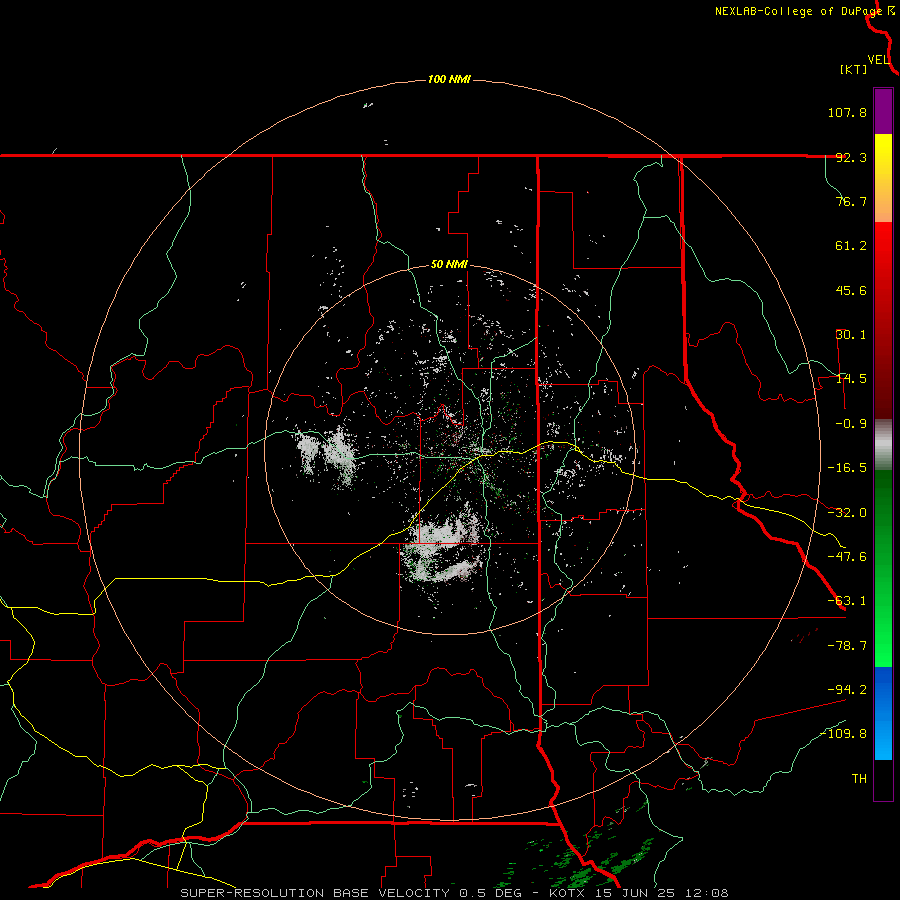Click the NEXLAB-College of DuPage title text
The image size is (900, 900).
798,11
